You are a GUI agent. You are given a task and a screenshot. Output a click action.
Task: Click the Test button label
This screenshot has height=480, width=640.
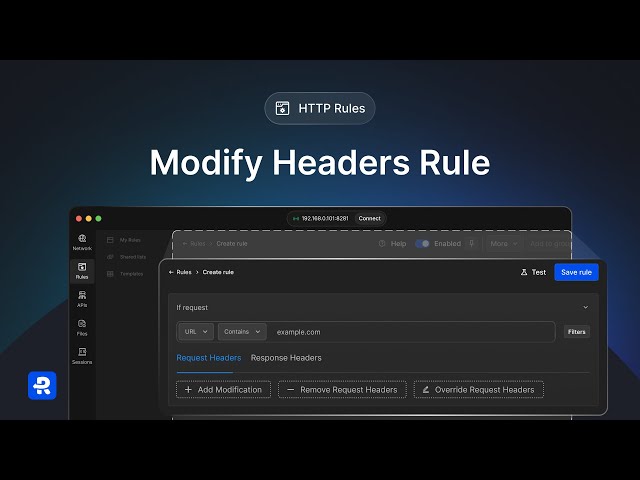tap(539, 272)
